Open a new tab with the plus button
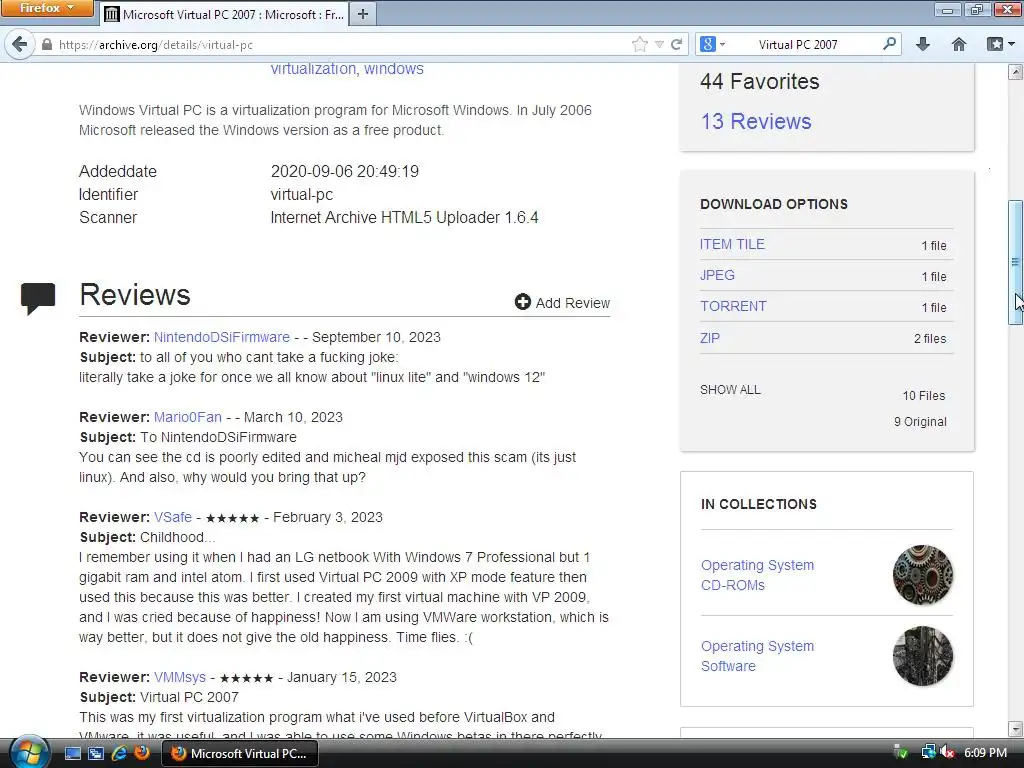 [x=362, y=14]
